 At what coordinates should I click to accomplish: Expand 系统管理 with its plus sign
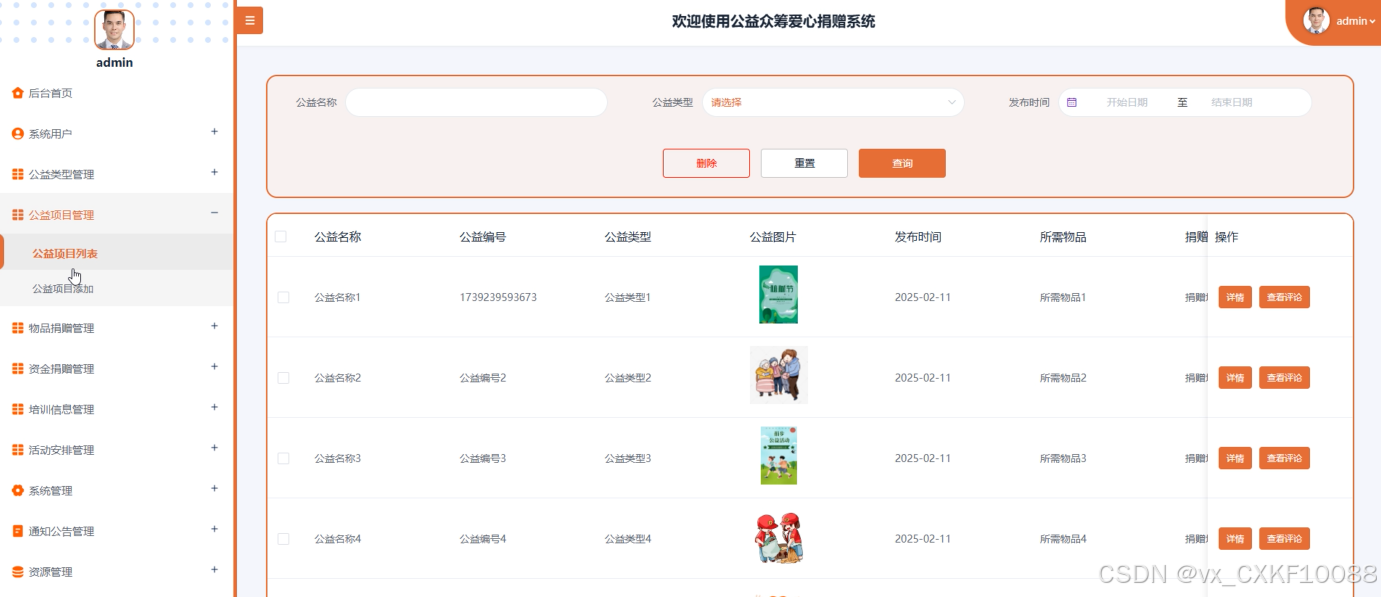click(214, 489)
